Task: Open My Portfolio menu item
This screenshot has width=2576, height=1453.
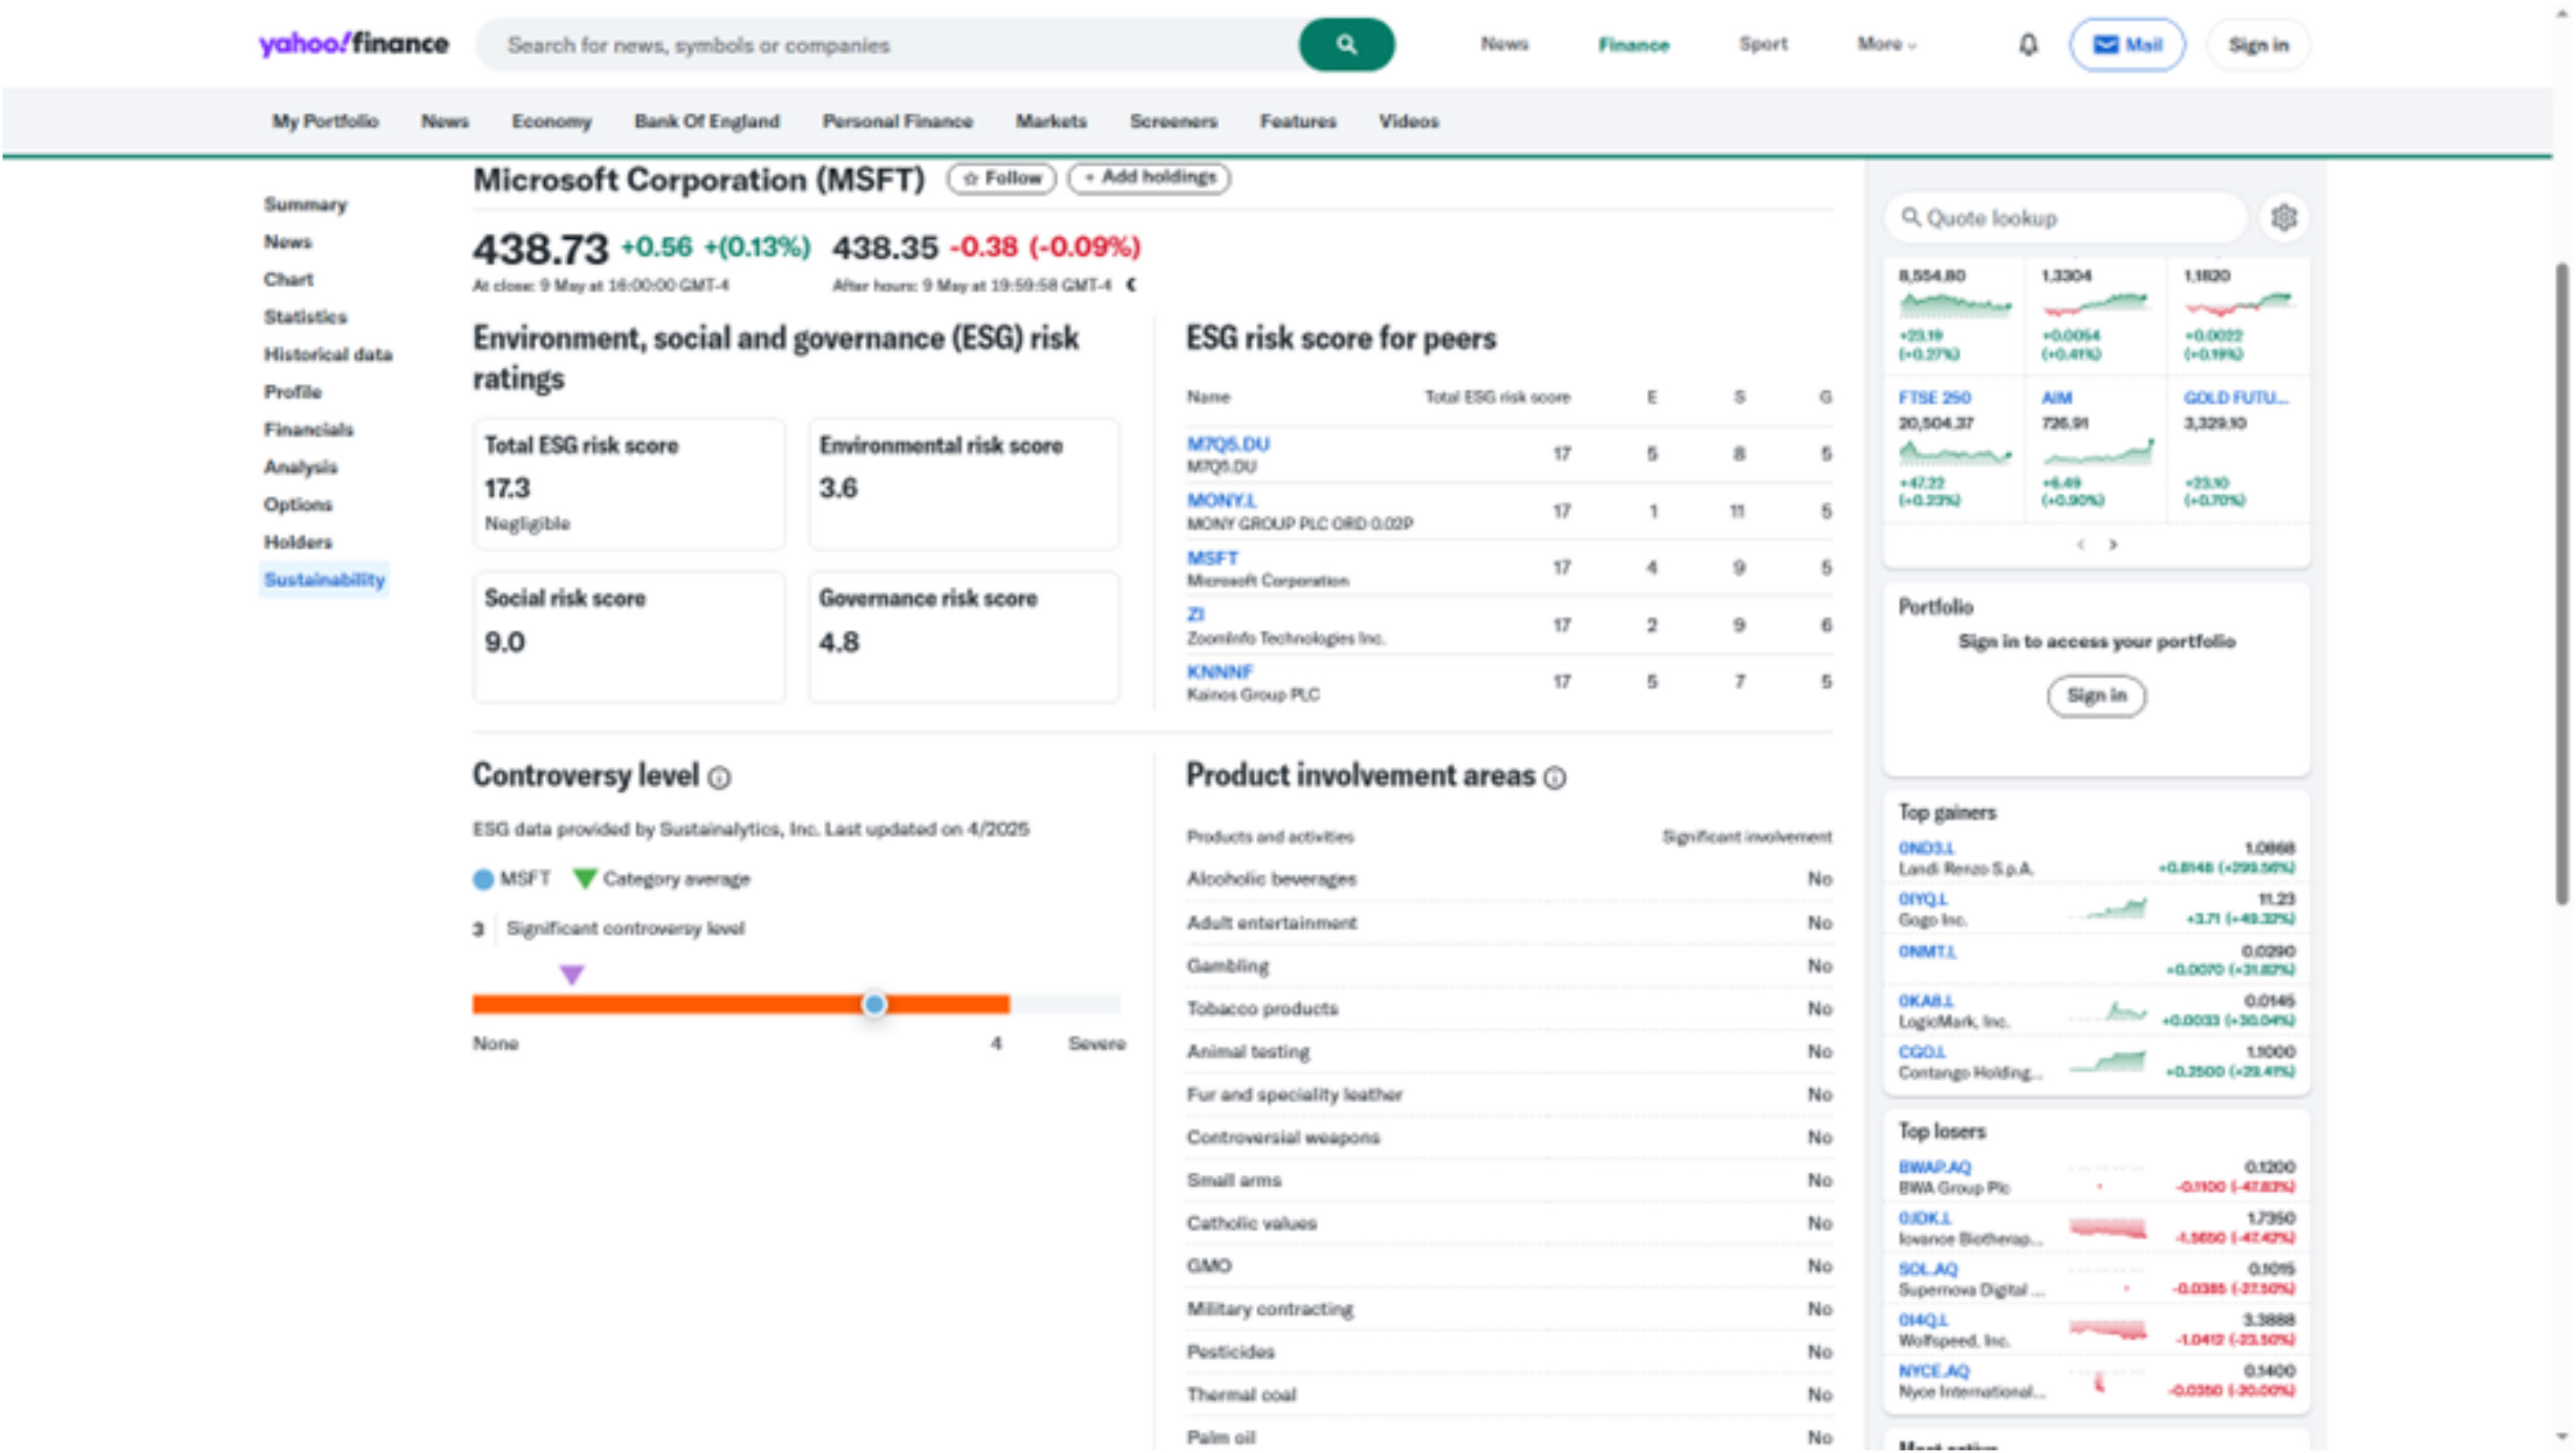Action: tap(325, 121)
